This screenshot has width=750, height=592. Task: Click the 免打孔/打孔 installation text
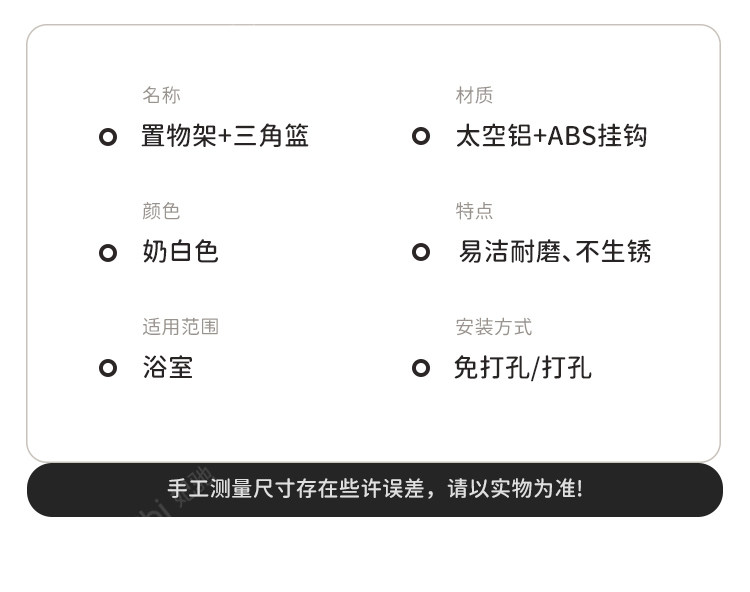pyautogui.click(x=522, y=368)
